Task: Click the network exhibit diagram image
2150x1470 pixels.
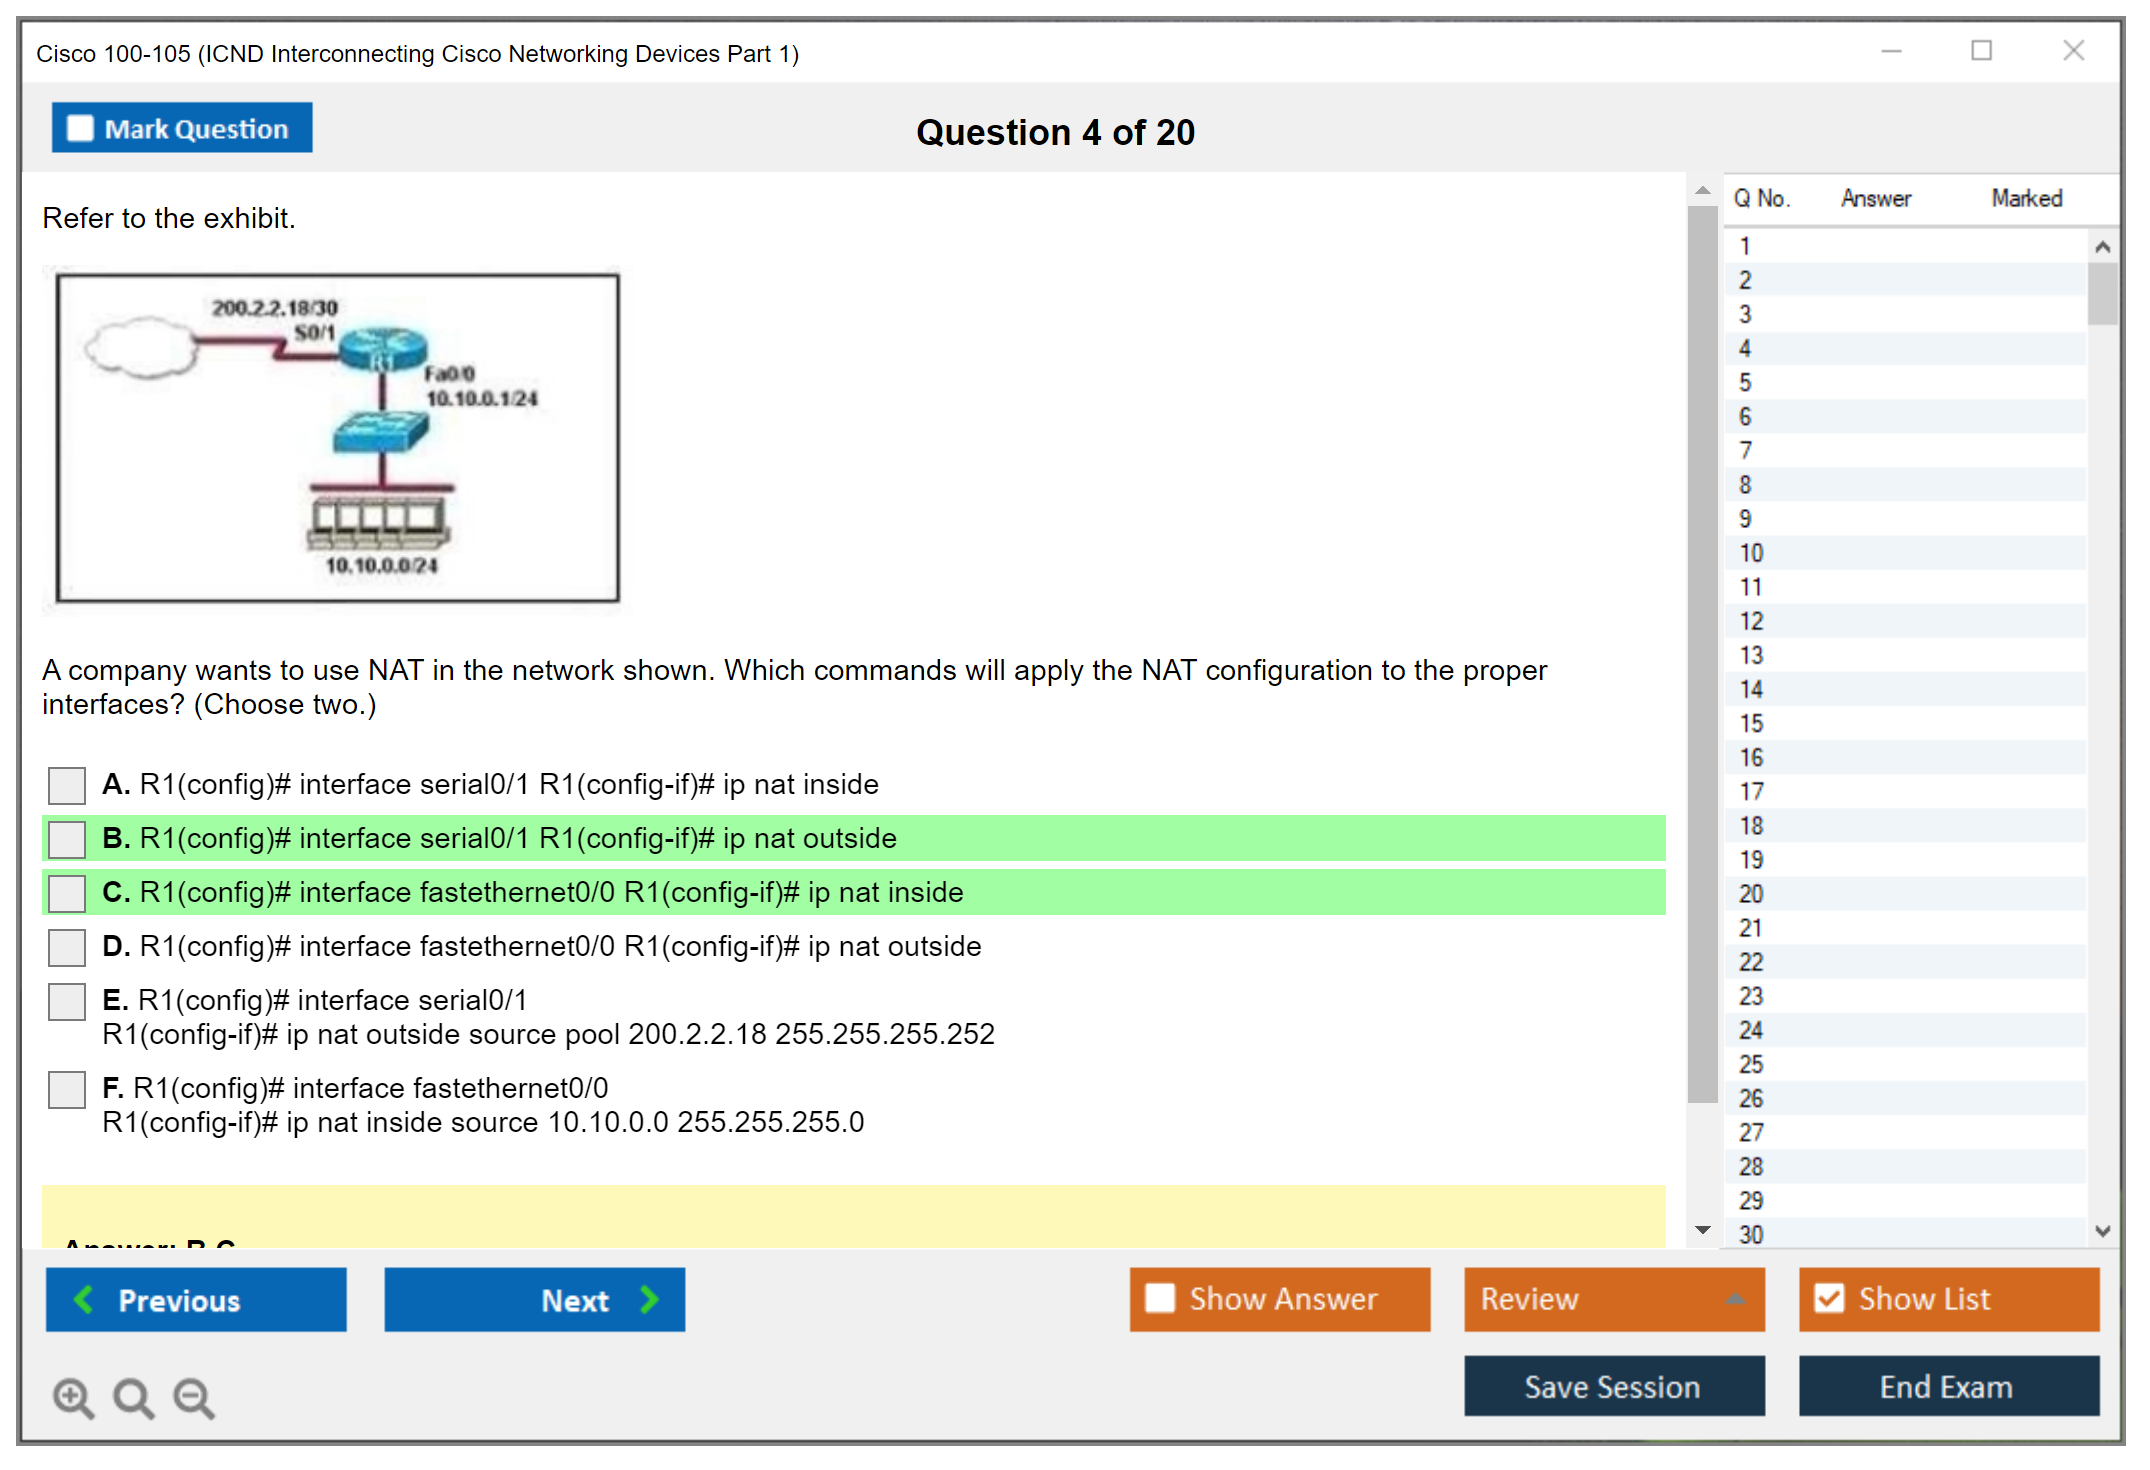Action: [338, 438]
